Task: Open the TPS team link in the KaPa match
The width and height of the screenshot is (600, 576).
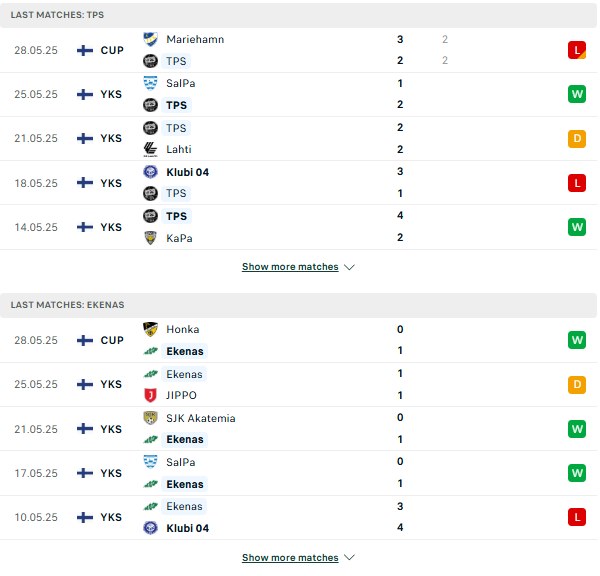Action: click(176, 216)
